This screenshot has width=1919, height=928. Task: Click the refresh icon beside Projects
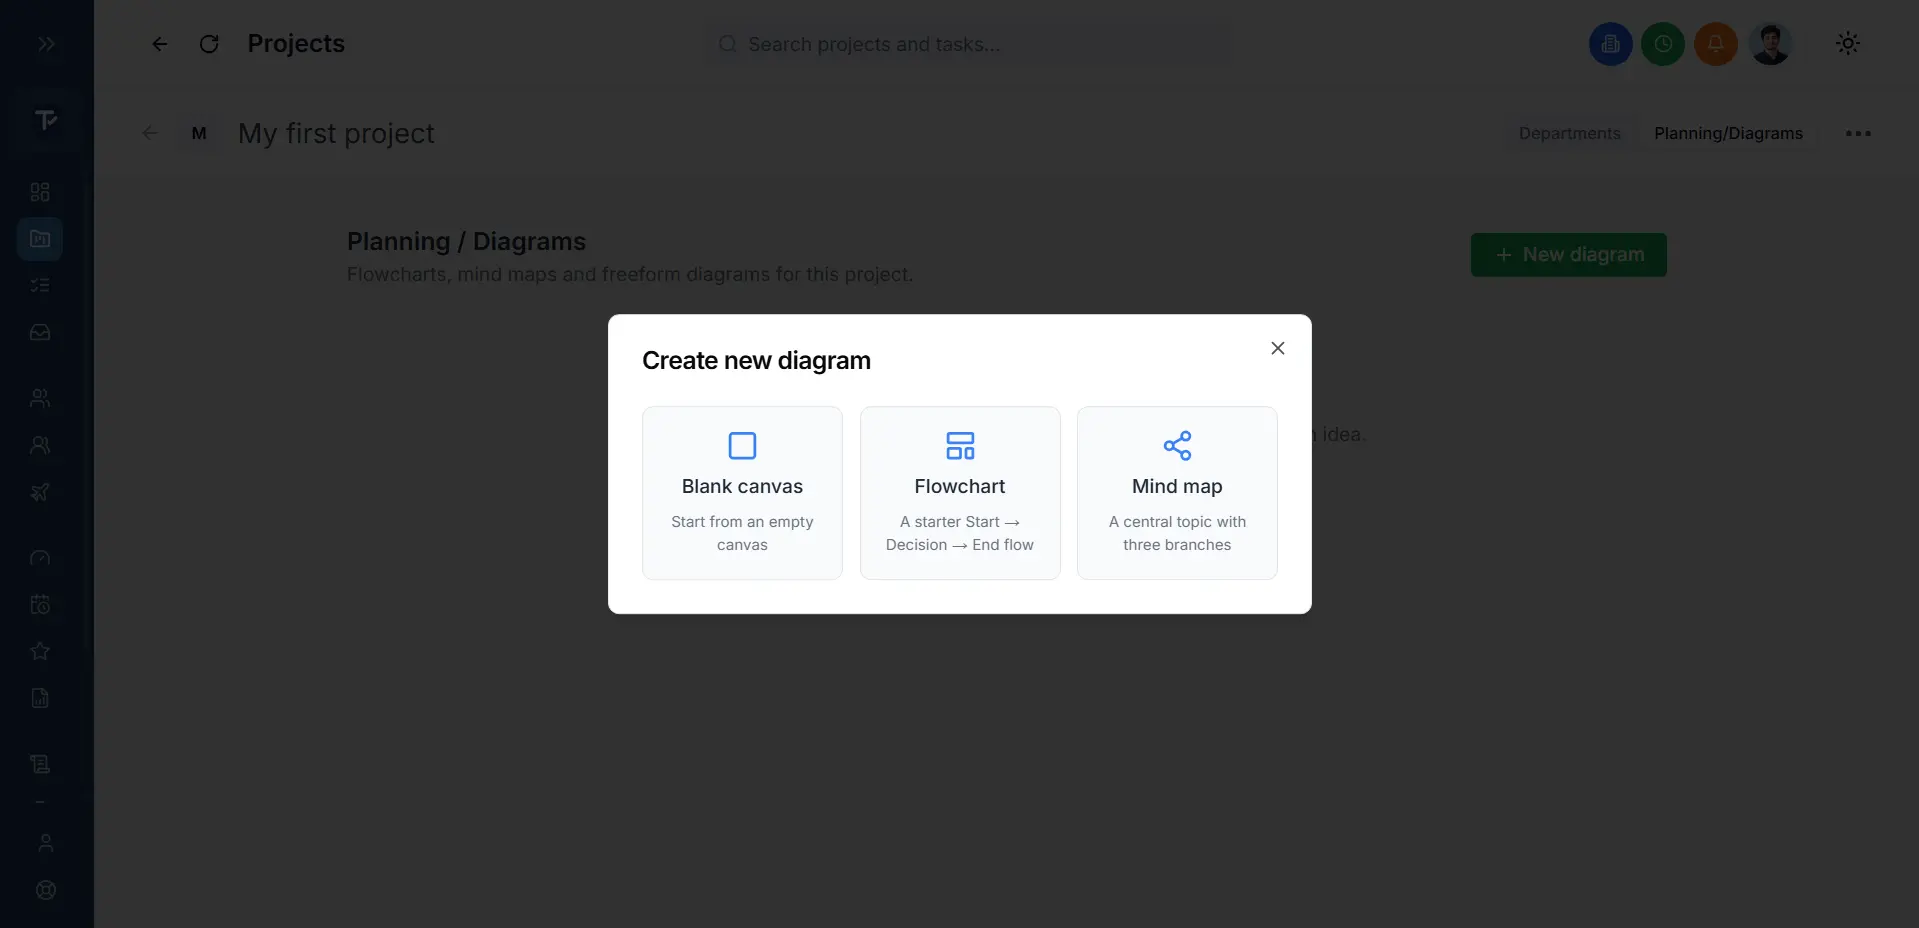coord(209,44)
